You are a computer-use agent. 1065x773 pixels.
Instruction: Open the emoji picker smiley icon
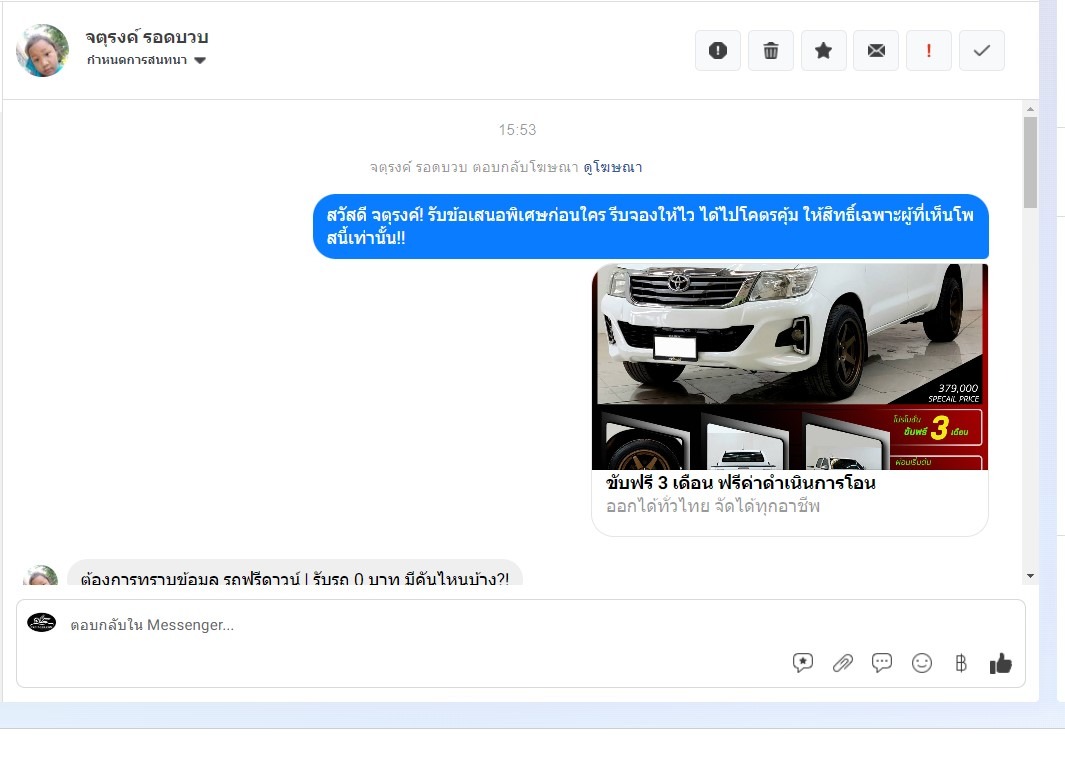(922, 663)
